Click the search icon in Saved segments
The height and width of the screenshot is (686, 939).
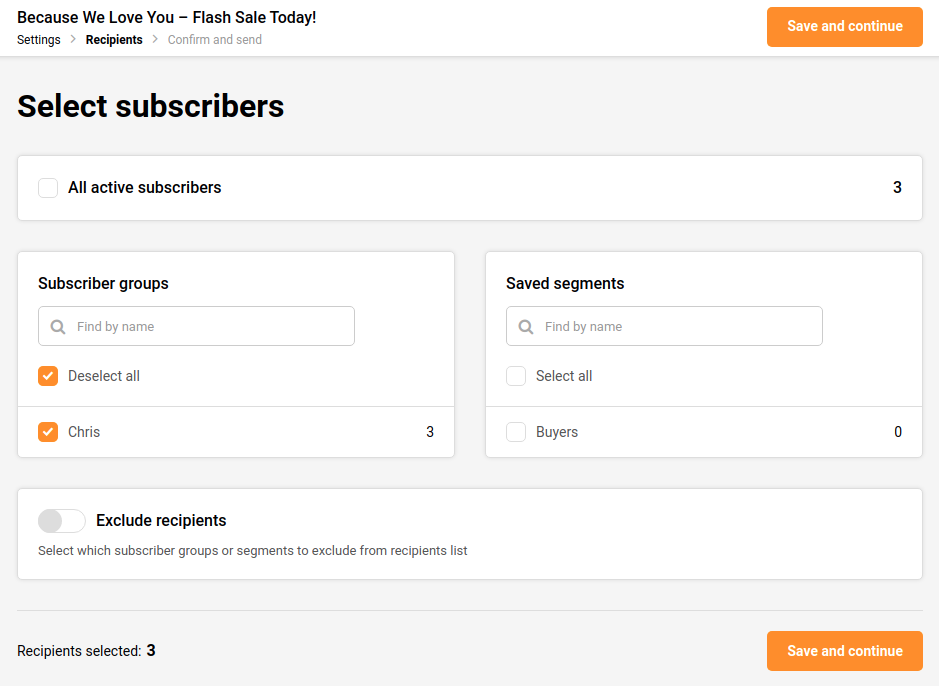(526, 327)
